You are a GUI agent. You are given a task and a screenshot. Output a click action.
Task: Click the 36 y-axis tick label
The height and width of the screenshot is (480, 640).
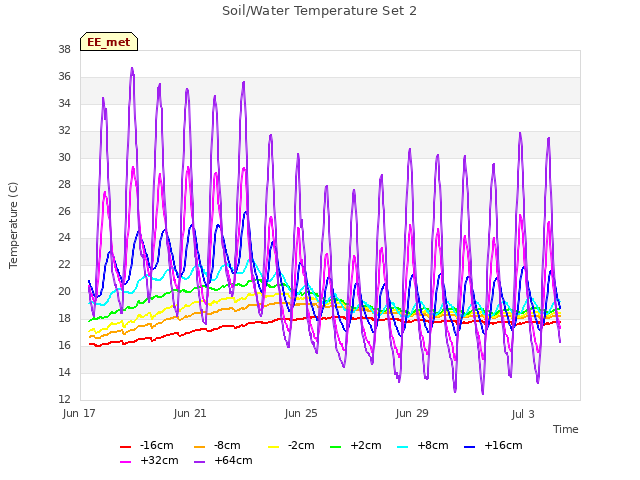click(x=64, y=76)
